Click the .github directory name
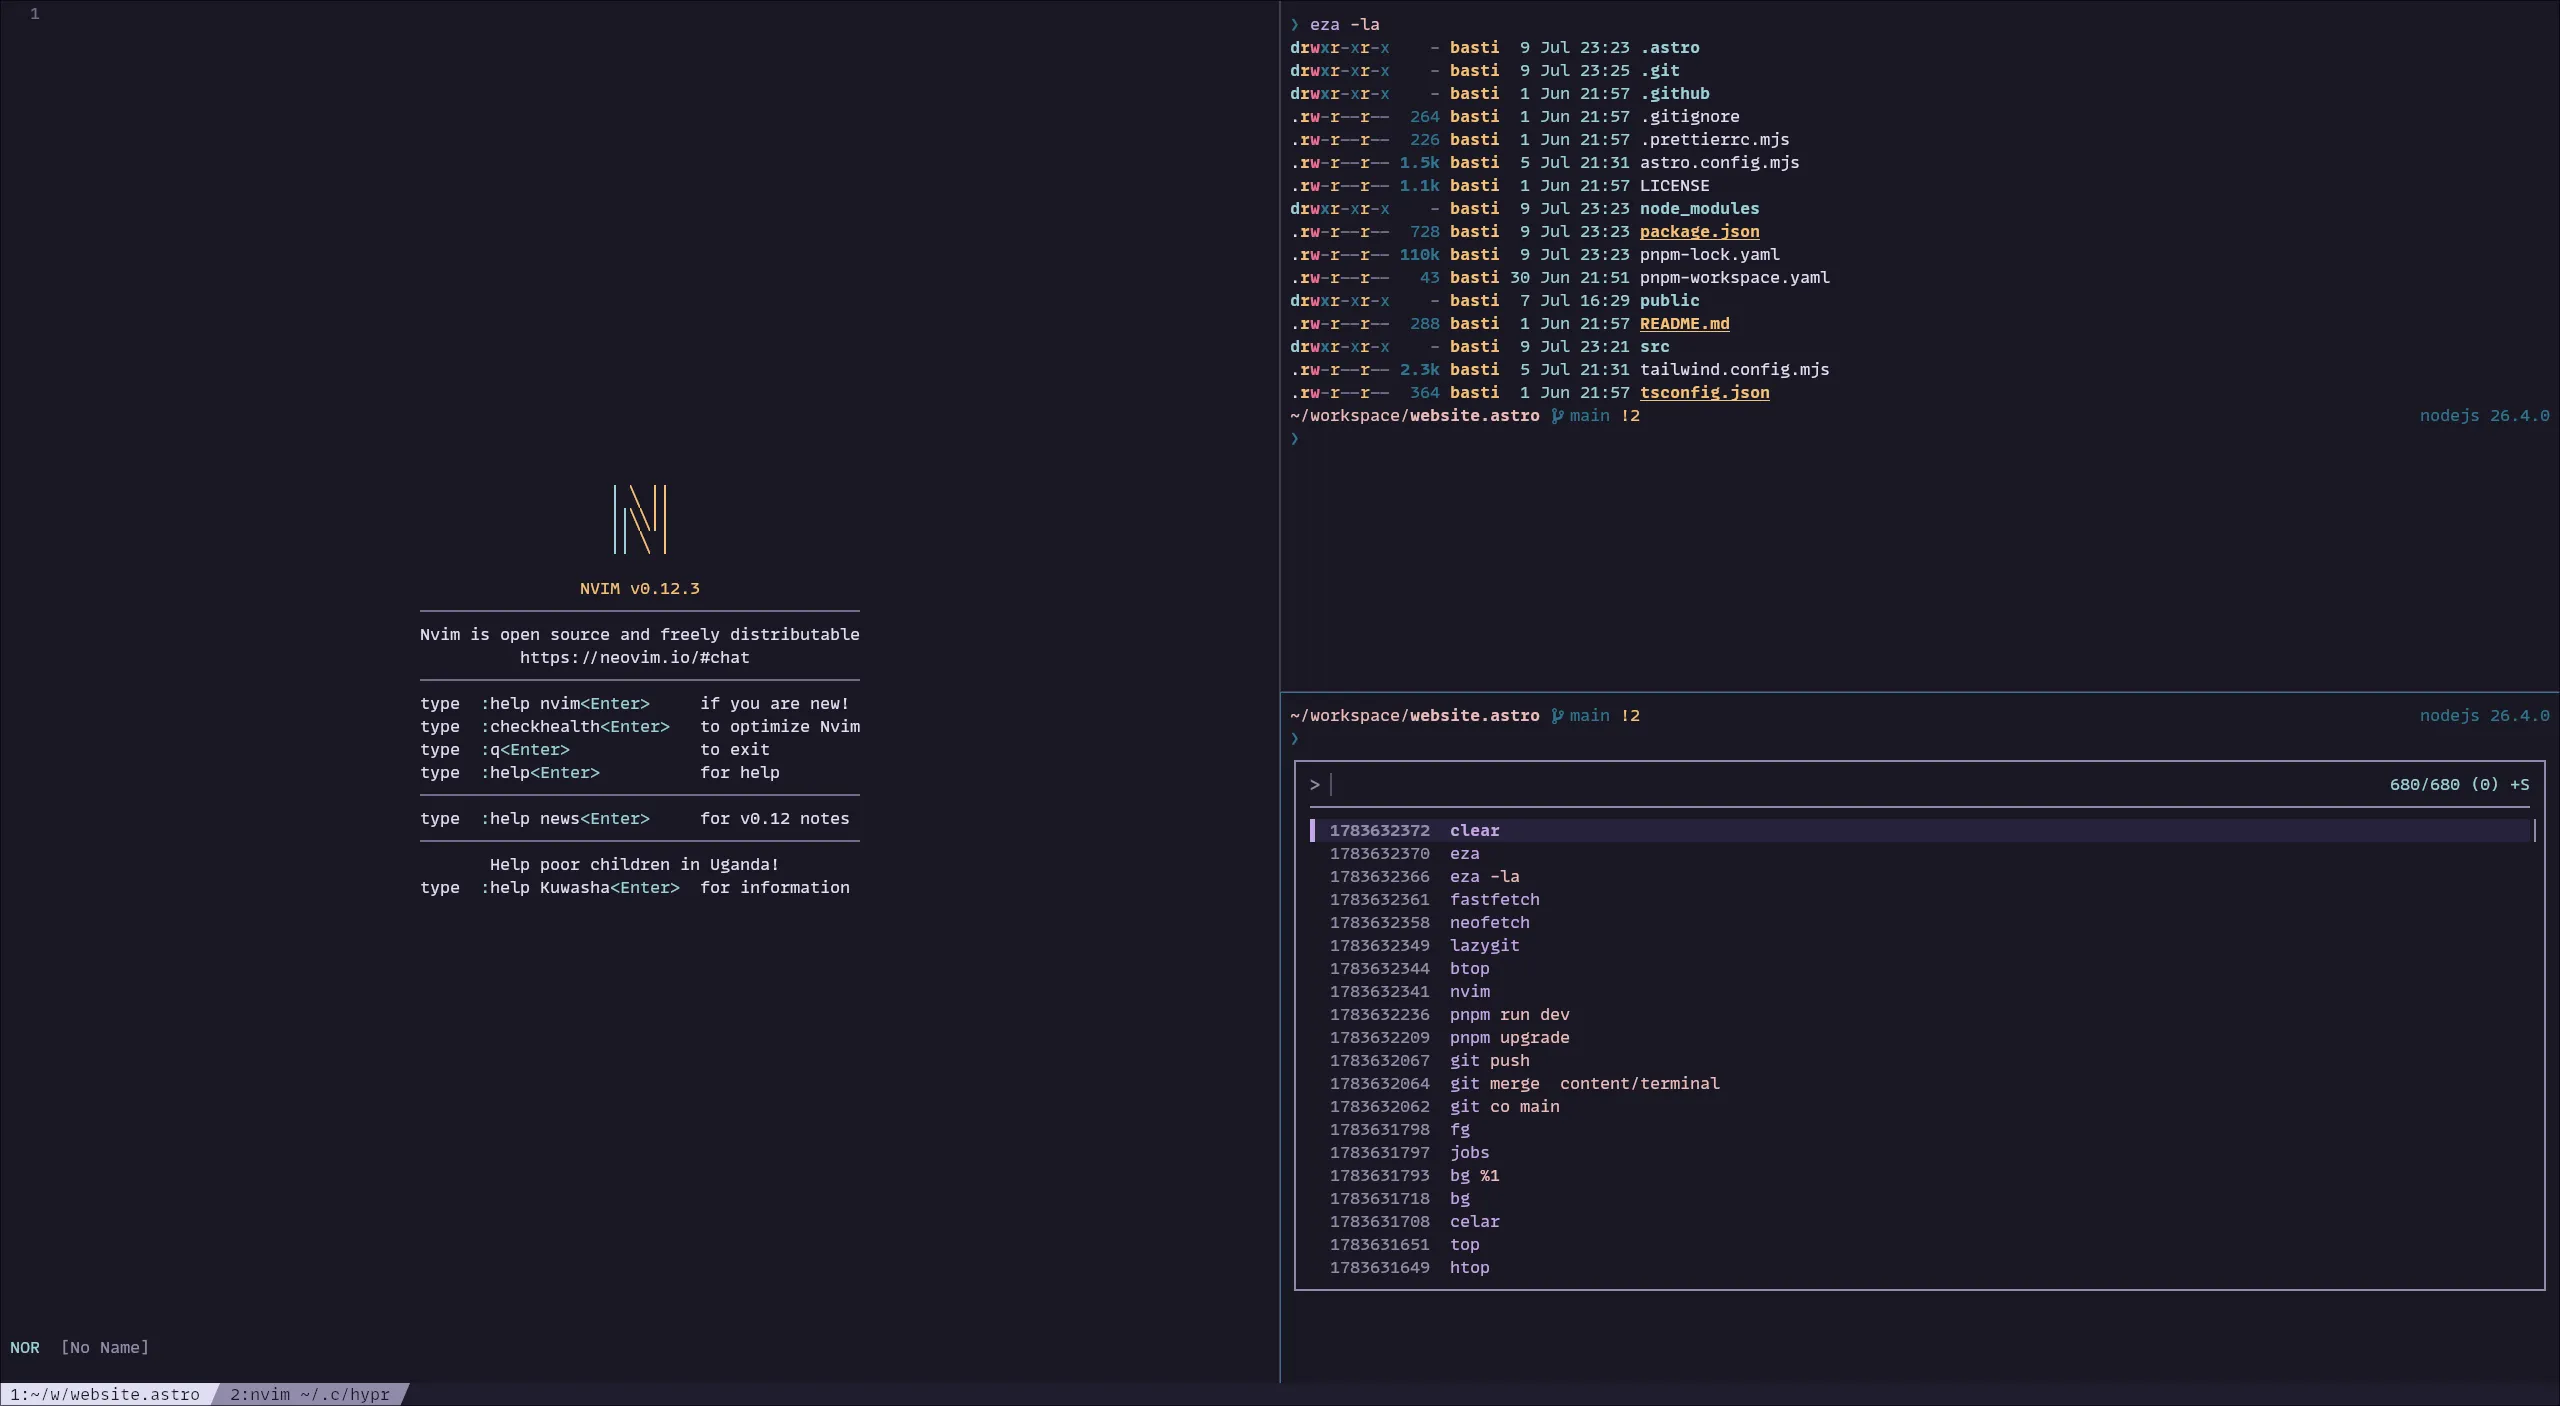Viewport: 2560px width, 1406px height. pos(1674,94)
